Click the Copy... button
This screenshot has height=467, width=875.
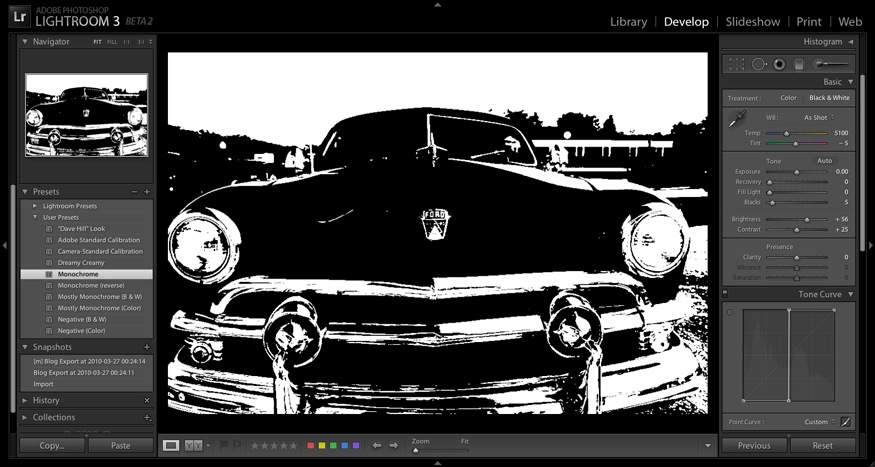point(52,445)
